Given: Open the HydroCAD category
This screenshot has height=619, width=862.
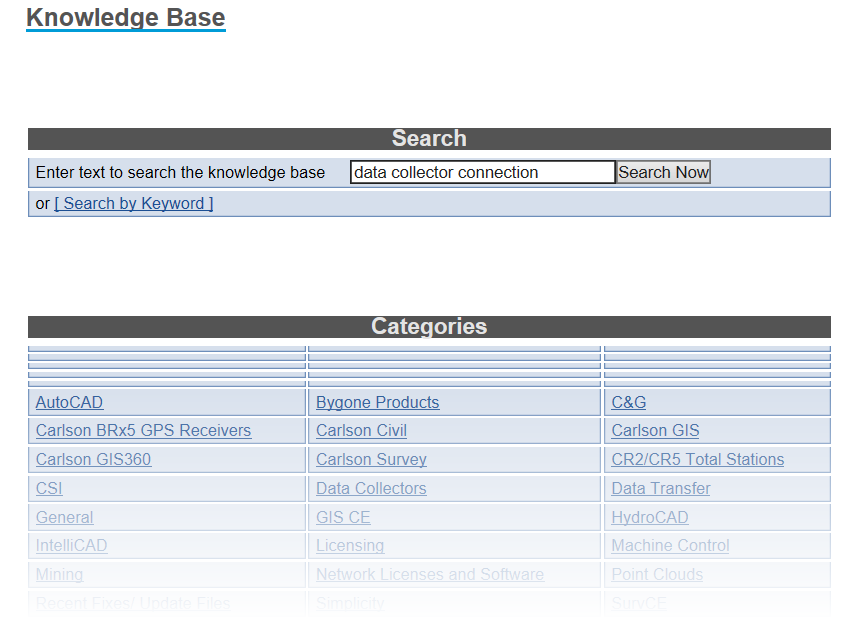Looking at the screenshot, I should (x=650, y=517).
